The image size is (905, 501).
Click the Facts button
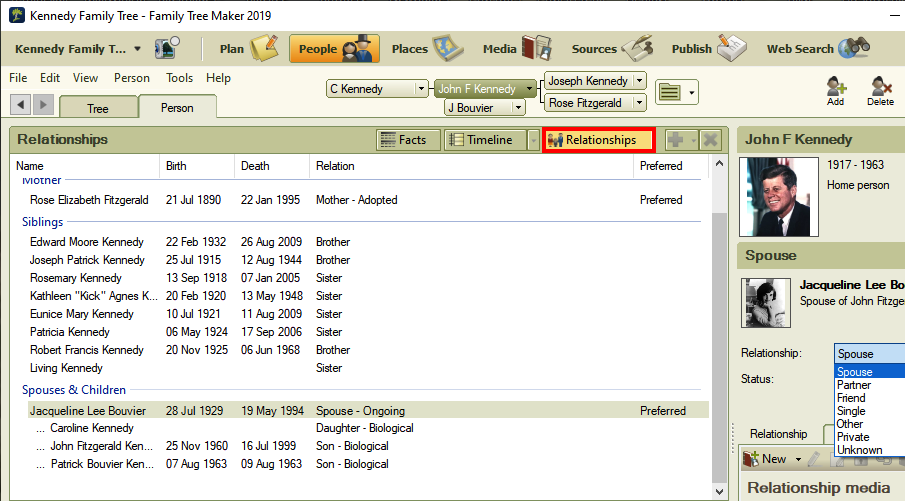tap(408, 140)
